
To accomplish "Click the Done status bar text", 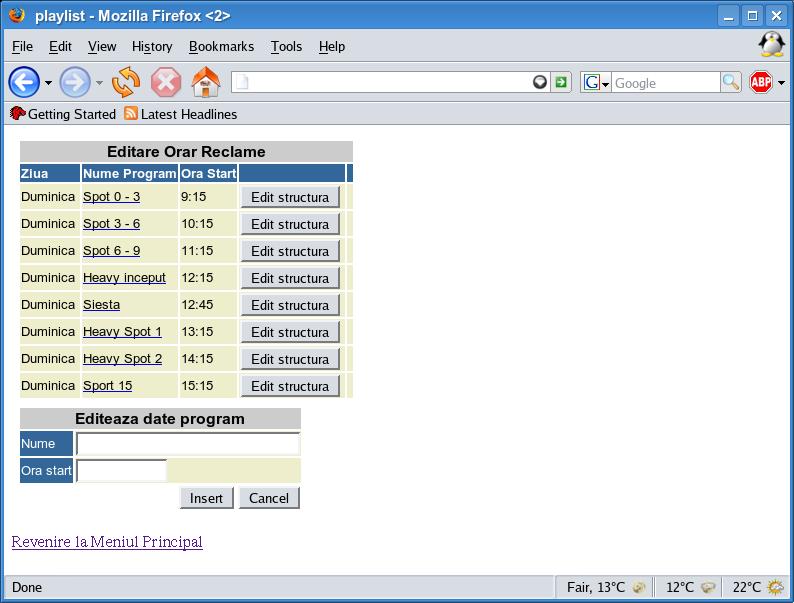I will pos(27,587).
